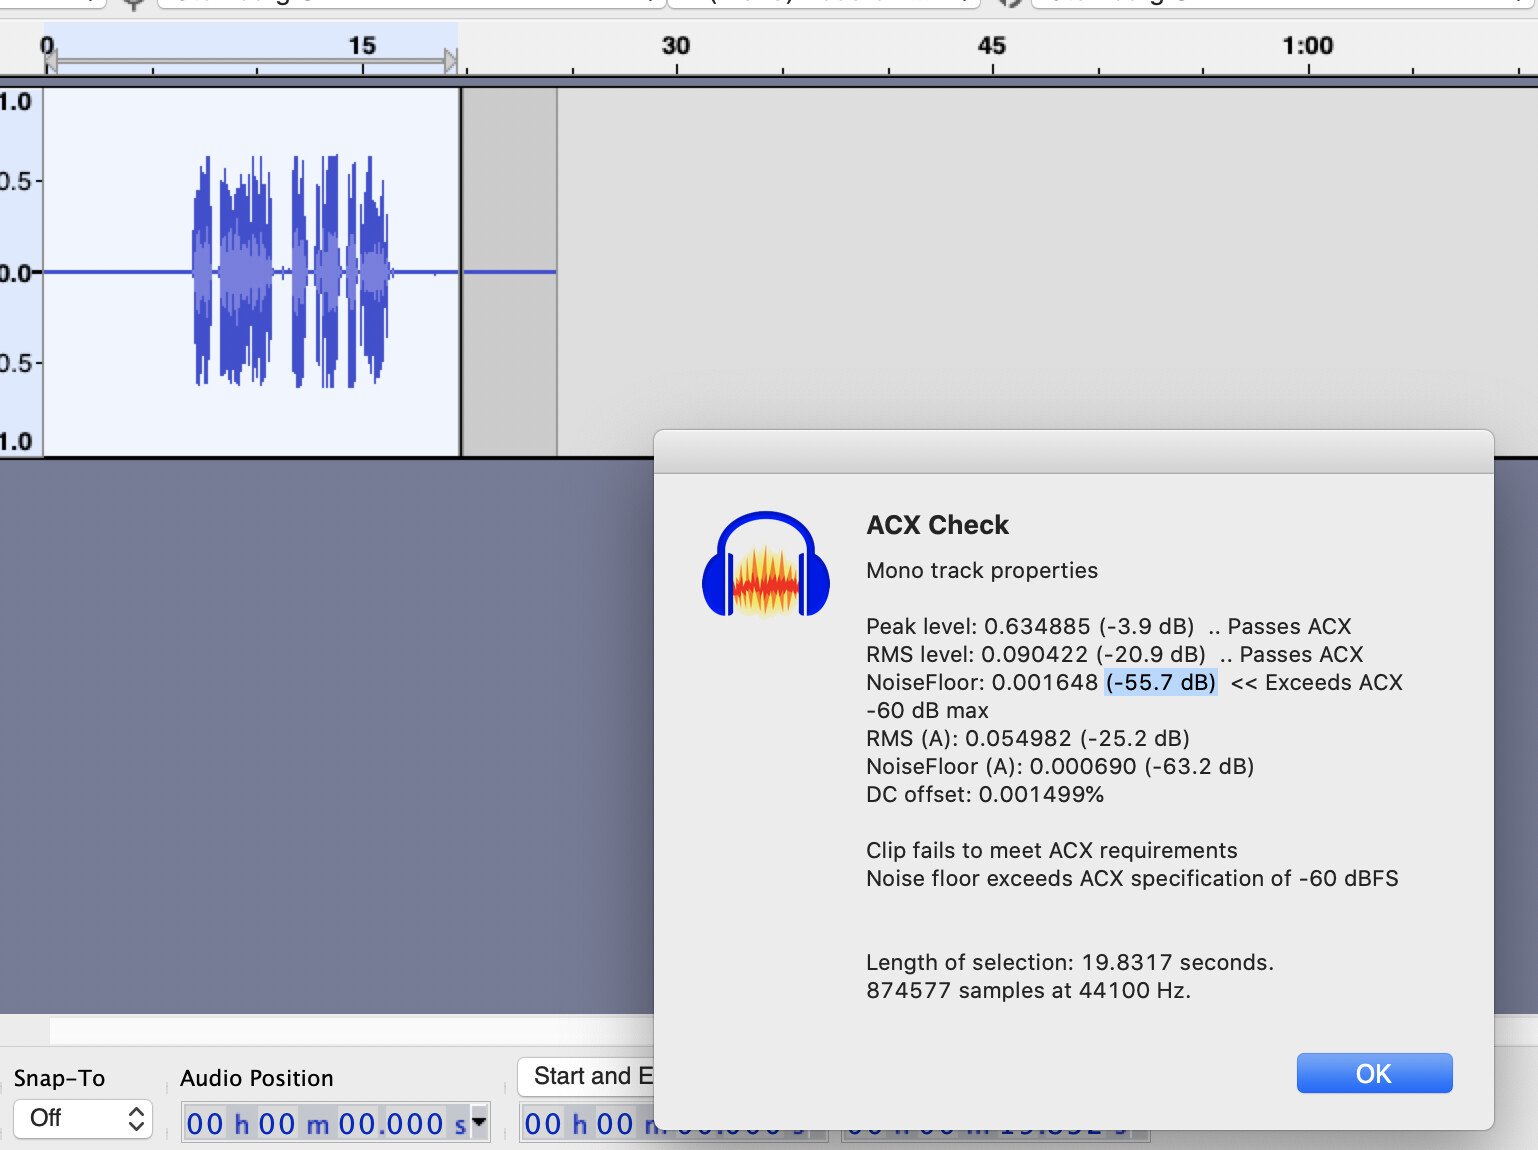Click the blue waveform in the selected clip
Screen dimensions: 1538x1150
point(291,271)
